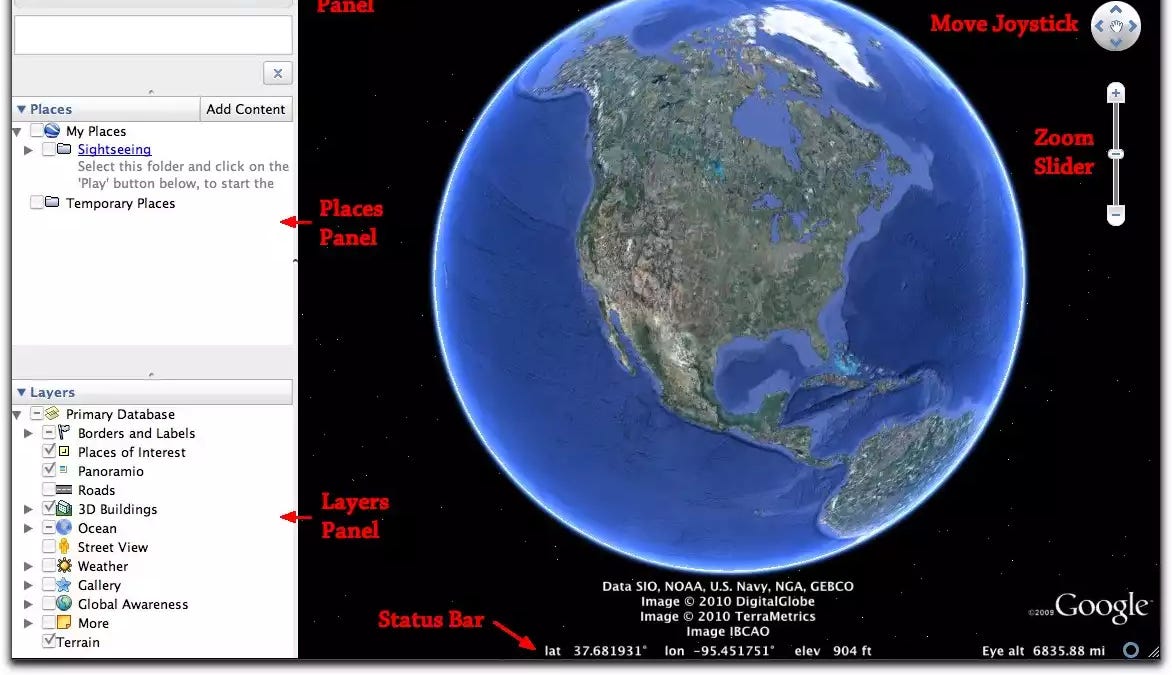Click the plus on the Zoom Slider
Viewport: 1172px width, 675px height.
(x=1115, y=92)
